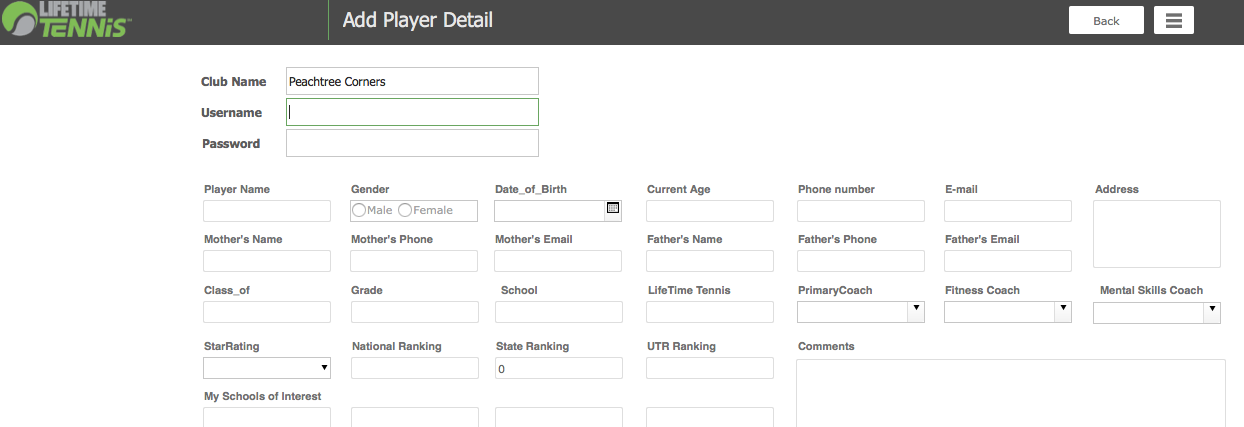Screen dimensions: 1244x427
Task: Click the Father's Email field
Action: tap(1008, 261)
